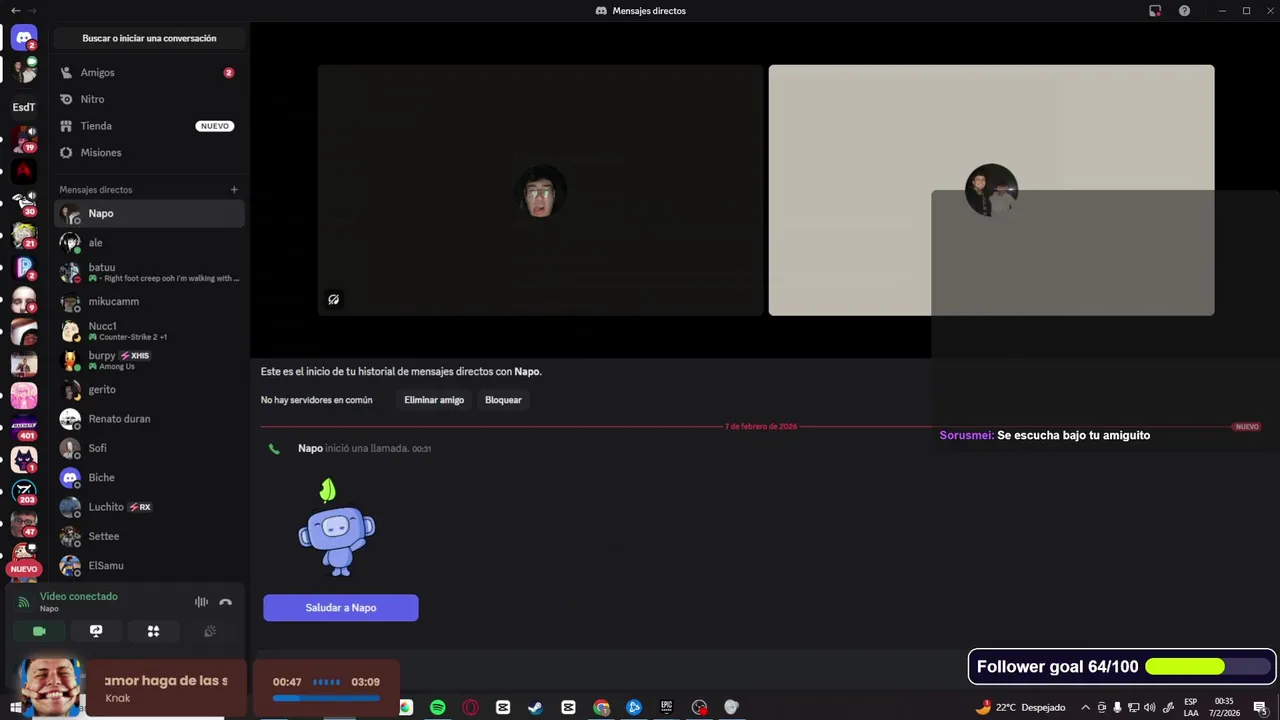
Task: Click muted indicator on left video tile
Action: [x=334, y=299]
